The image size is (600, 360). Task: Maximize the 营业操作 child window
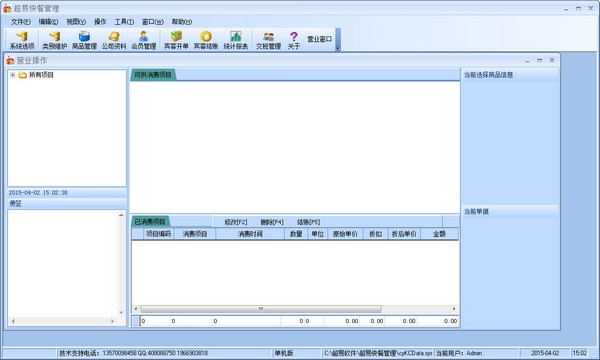540,60
